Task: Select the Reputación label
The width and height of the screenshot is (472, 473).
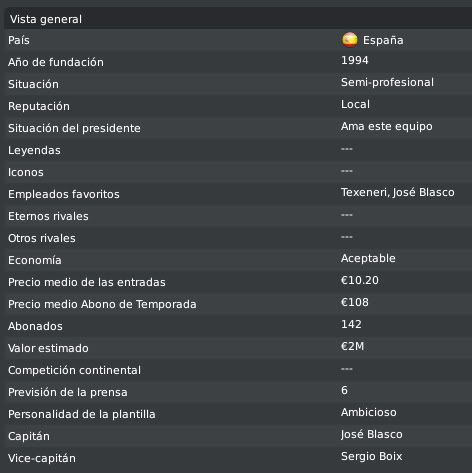Action: 39,106
